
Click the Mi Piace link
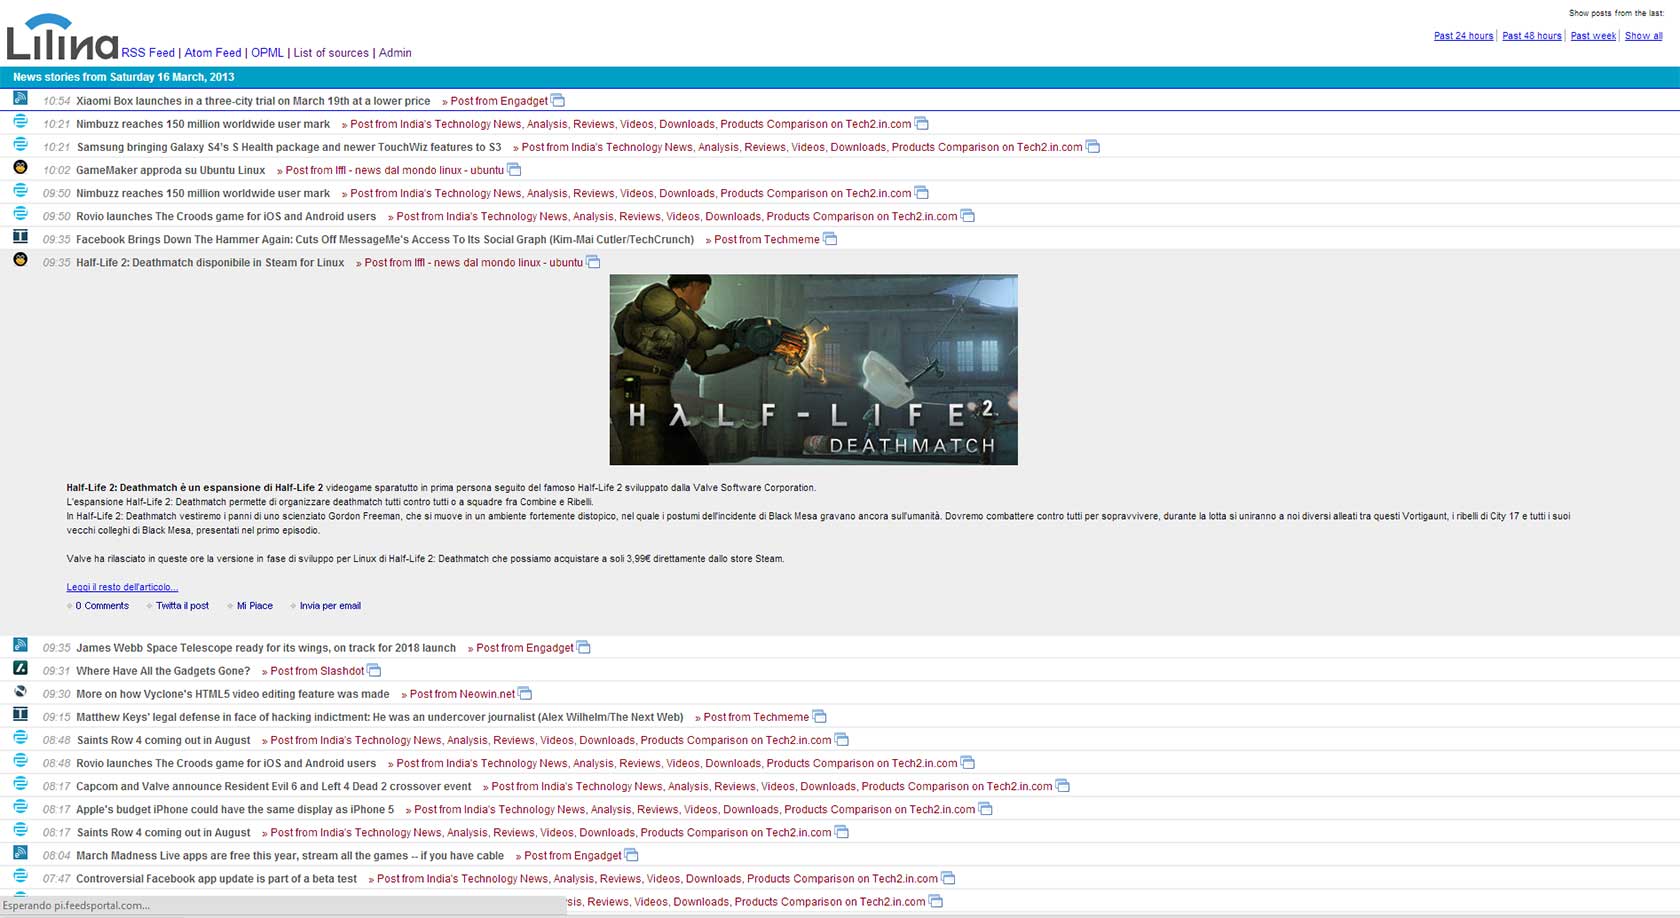(254, 606)
